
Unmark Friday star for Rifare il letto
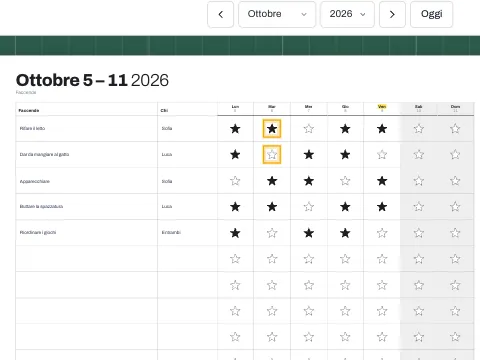tap(382, 129)
